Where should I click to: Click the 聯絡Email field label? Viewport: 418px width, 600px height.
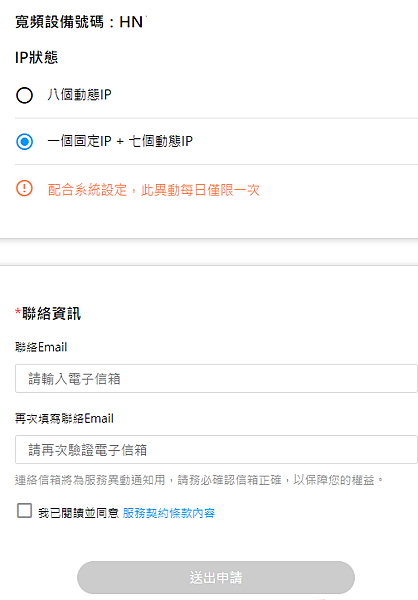pyautogui.click(x=41, y=347)
